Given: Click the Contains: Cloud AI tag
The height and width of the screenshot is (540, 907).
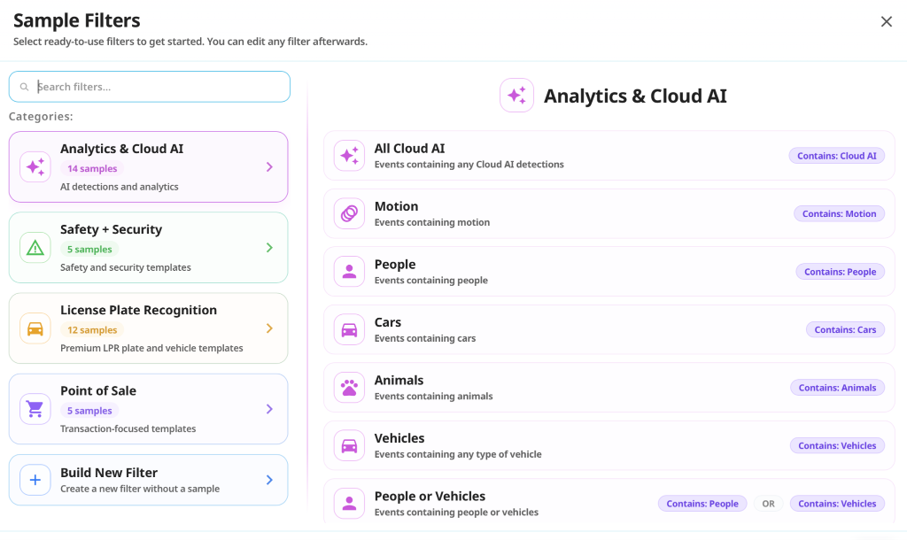Looking at the screenshot, I should (836, 156).
